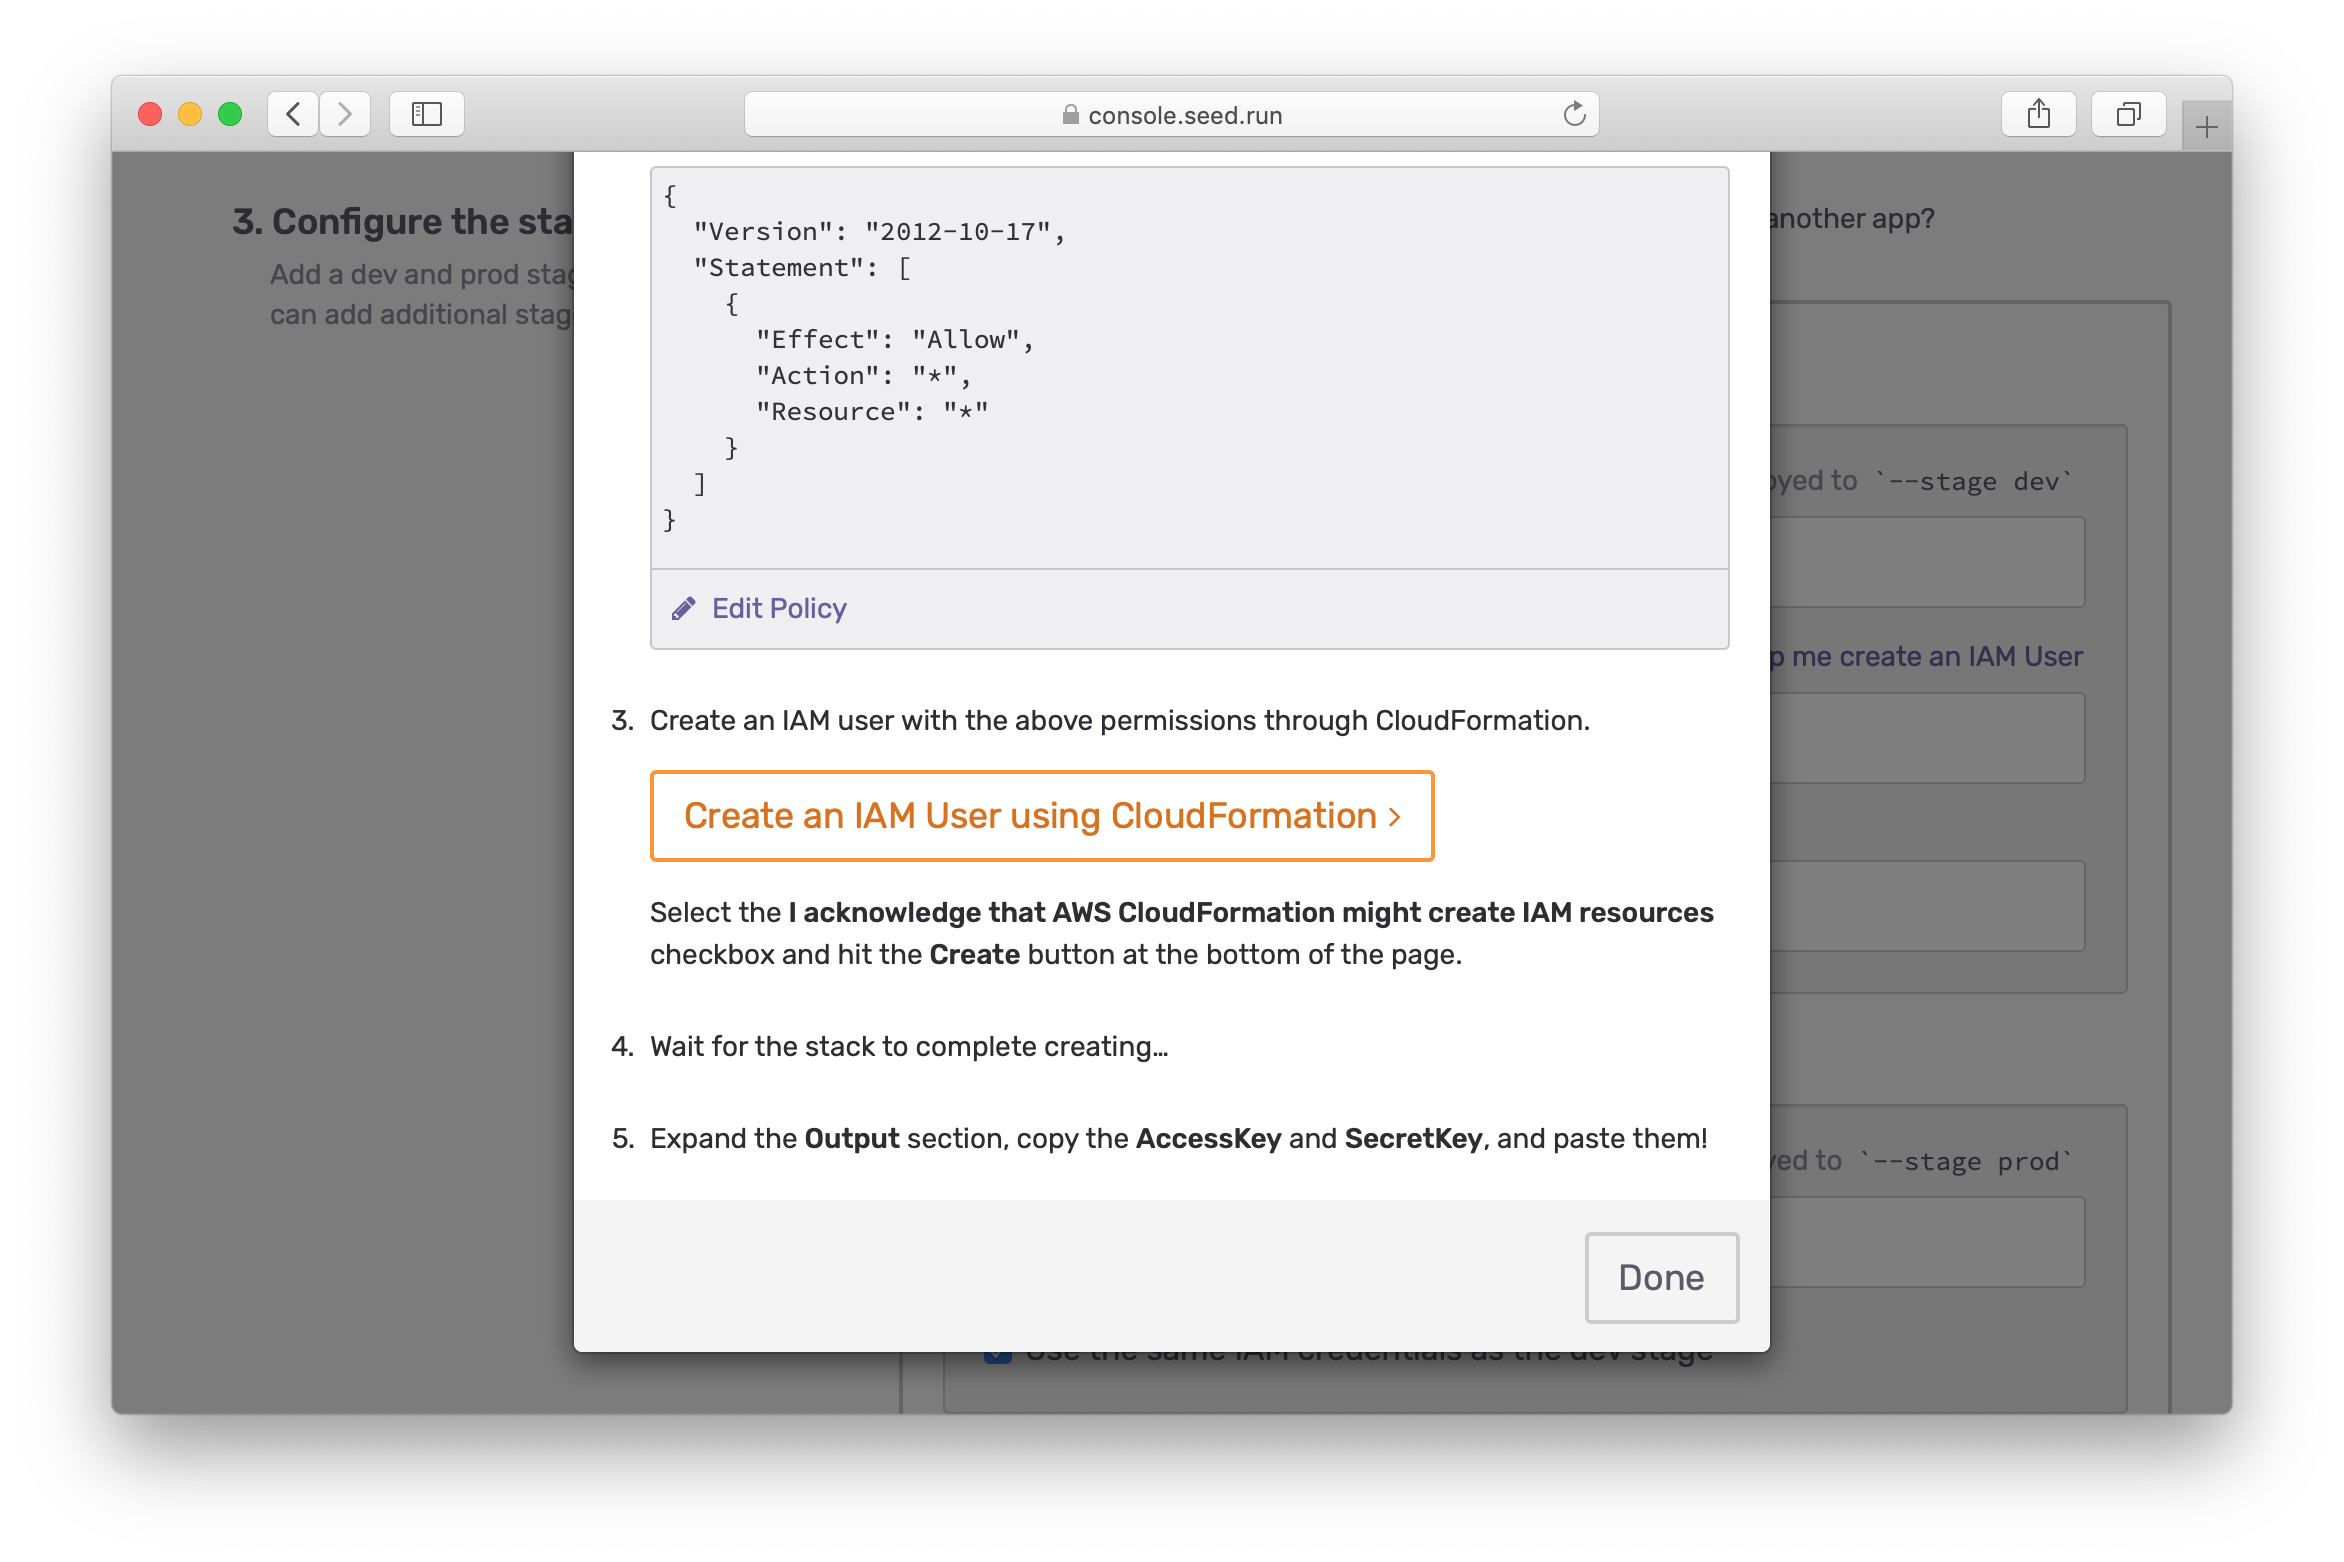Open the Share menu
This screenshot has width=2344, height=1562.
click(x=2038, y=114)
